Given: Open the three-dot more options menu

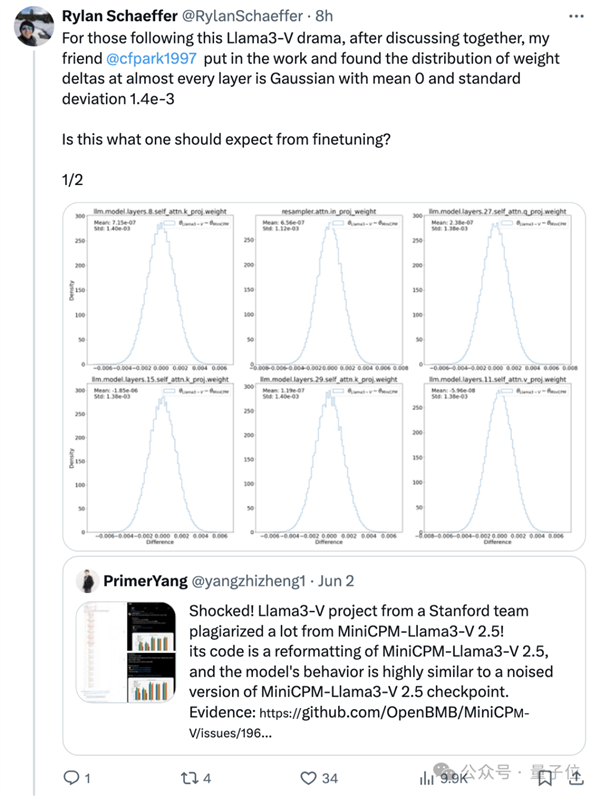Looking at the screenshot, I should [576, 17].
